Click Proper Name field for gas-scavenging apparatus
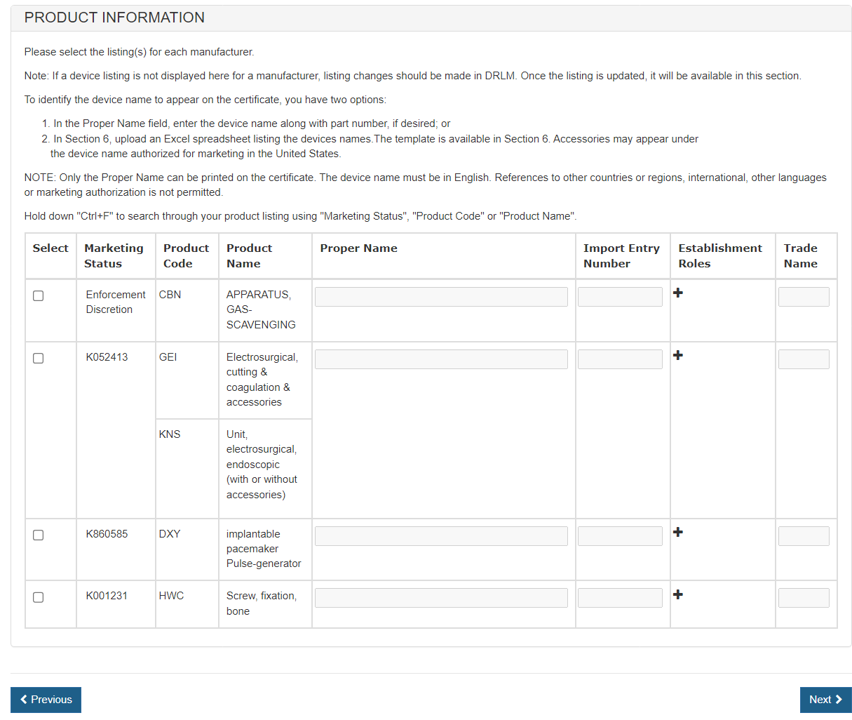852x720 pixels. (441, 297)
